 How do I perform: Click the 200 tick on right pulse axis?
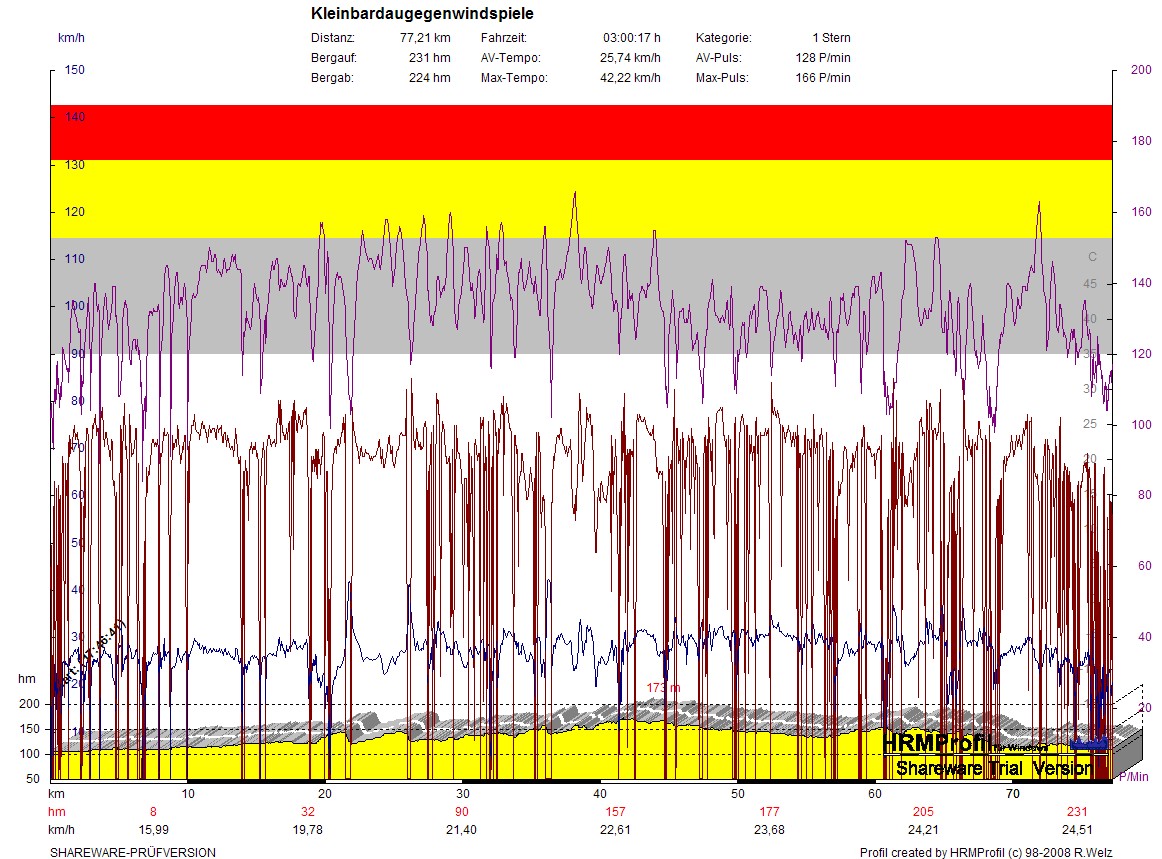1139,70
